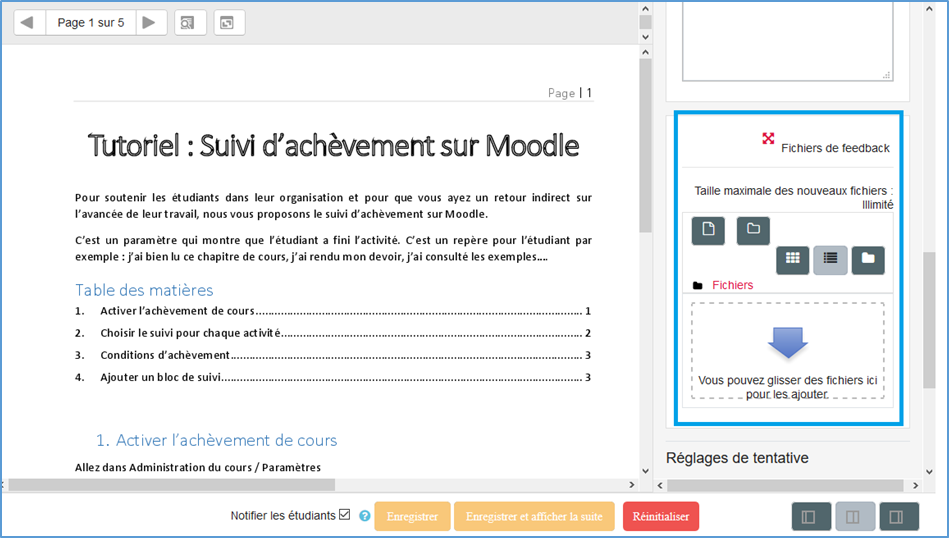Click the grading panel horizontal scrollbar
This screenshot has height=538, width=949.
click(x=785, y=485)
